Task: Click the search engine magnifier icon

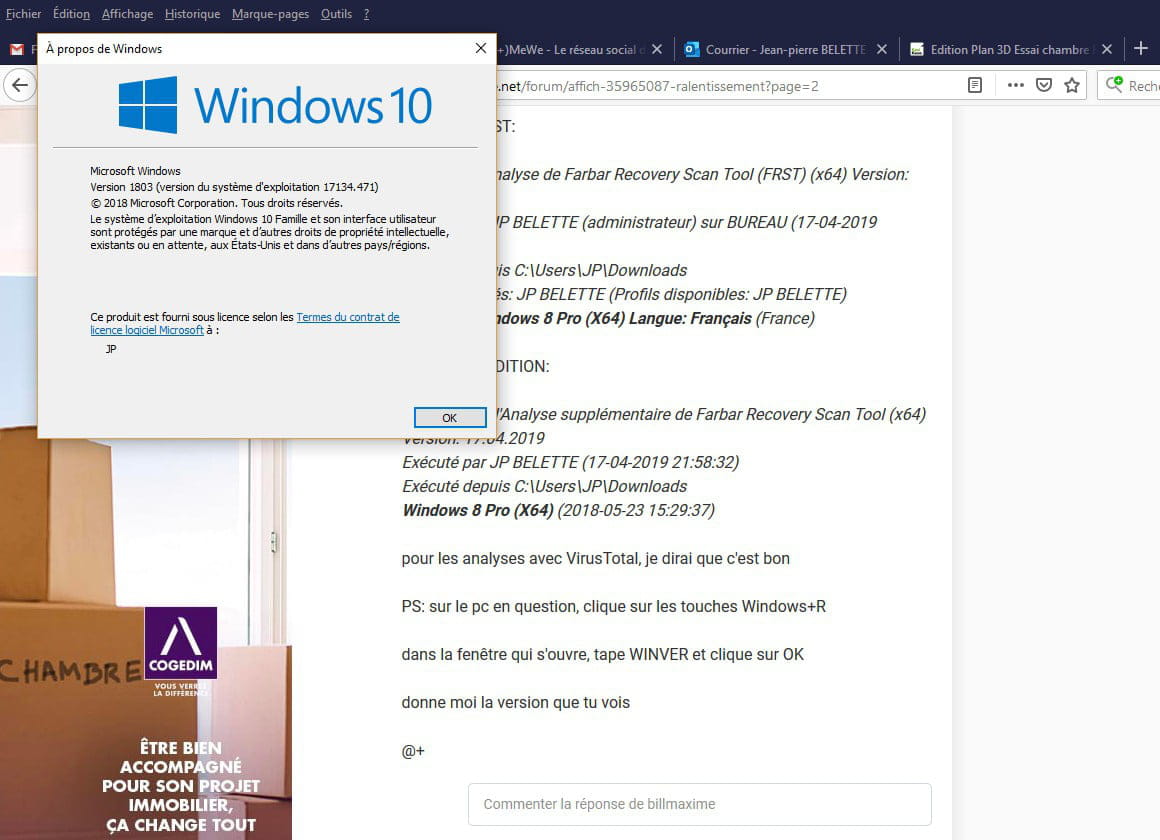Action: (1114, 85)
